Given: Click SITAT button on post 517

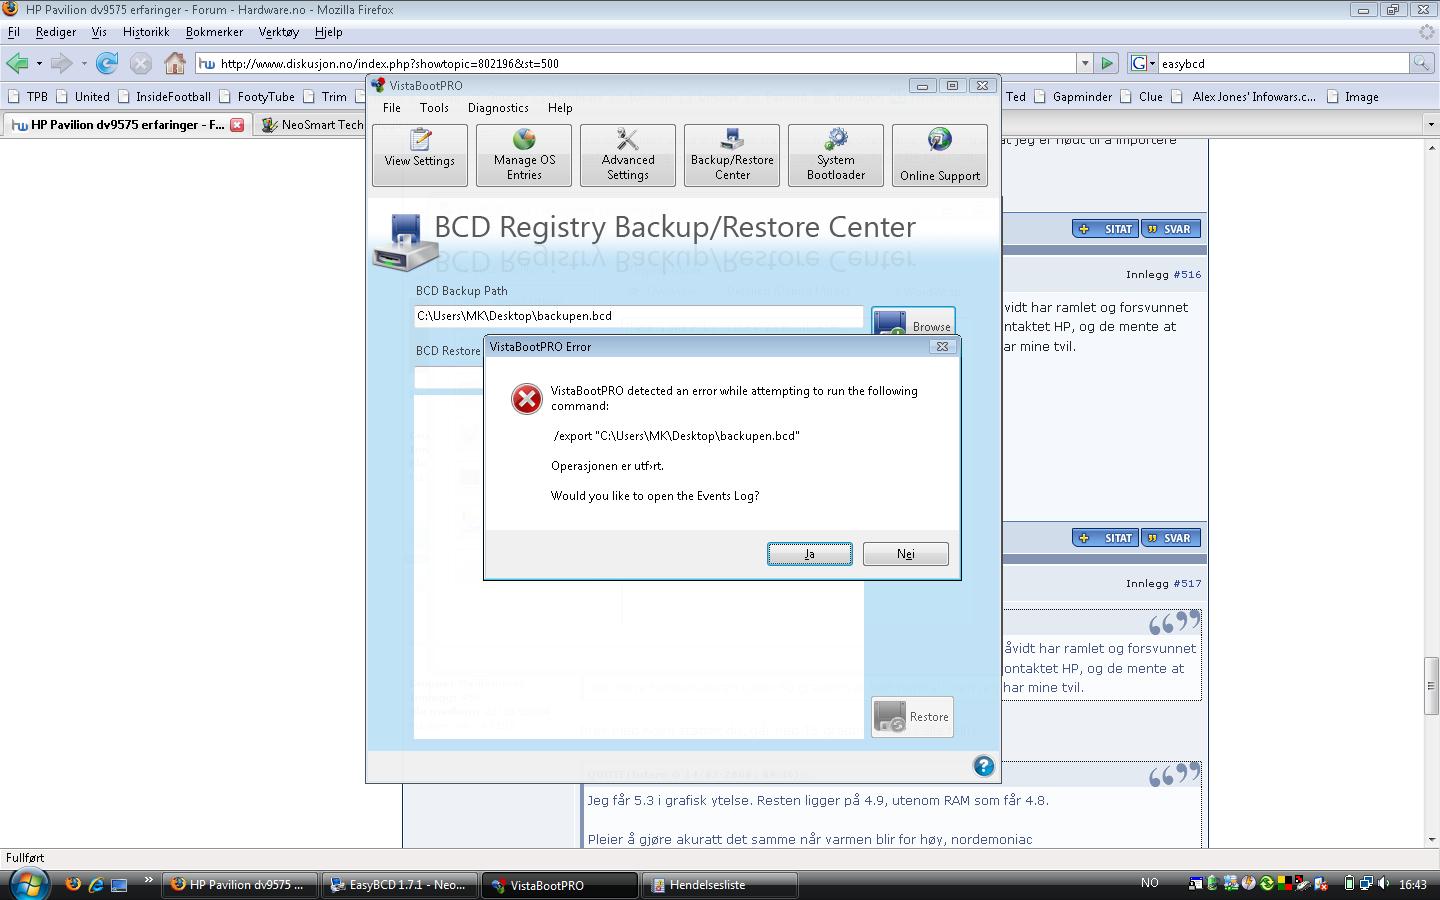Looking at the screenshot, I should point(1105,538).
